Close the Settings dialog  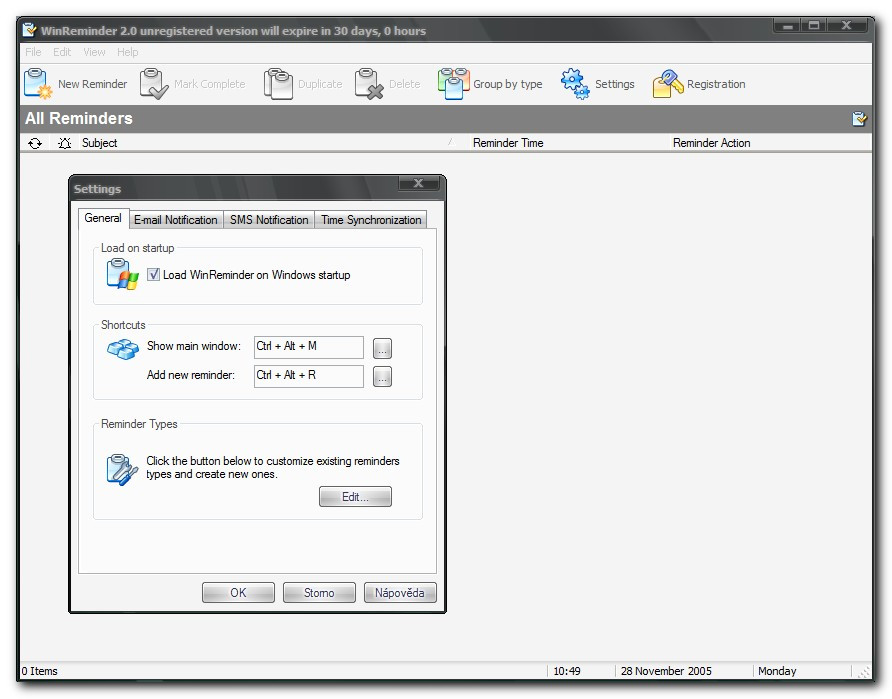pyautogui.click(x=419, y=183)
